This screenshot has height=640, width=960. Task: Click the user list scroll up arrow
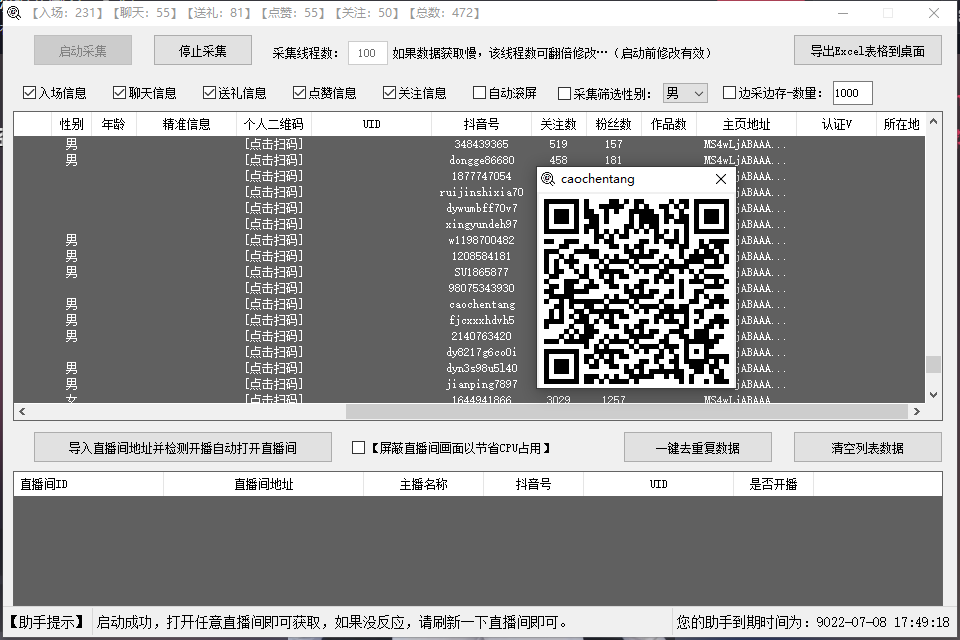click(933, 121)
